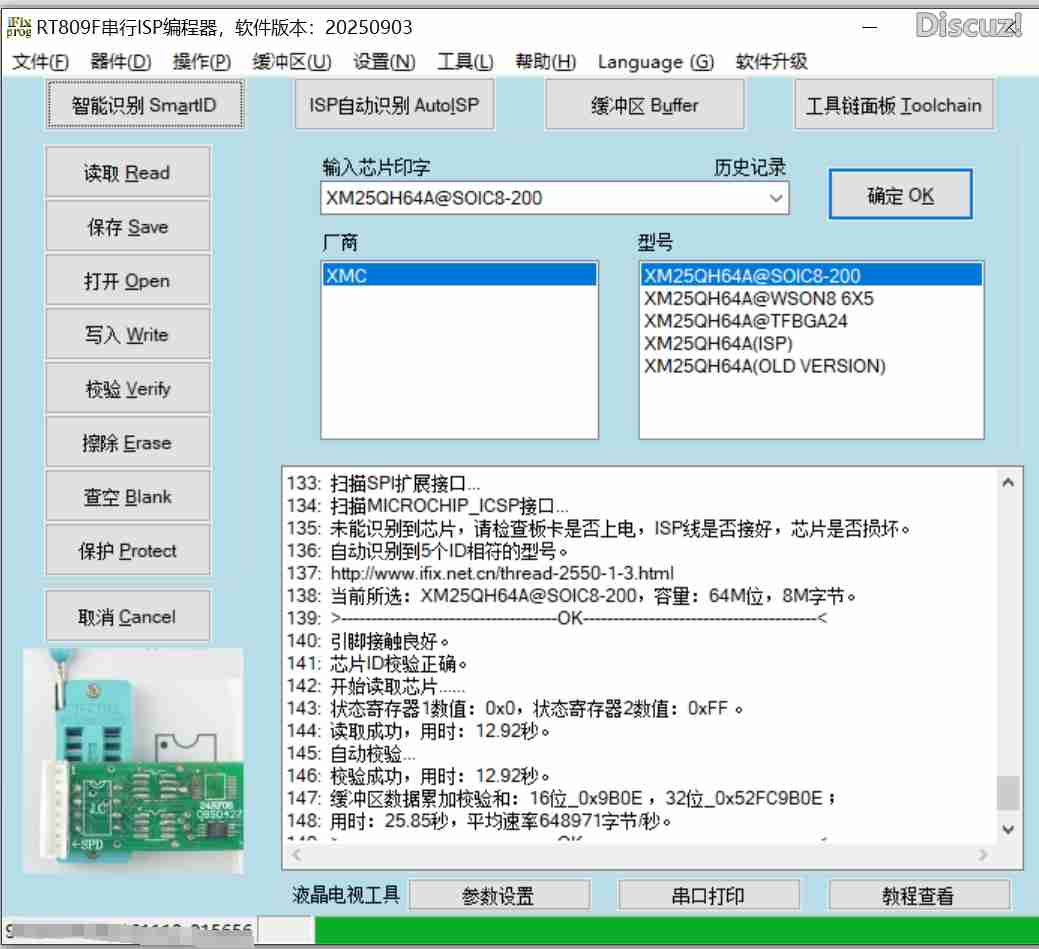Image resolution: width=1039 pixels, height=949 pixels.
Task: Click the 读取 Read button
Action: pyautogui.click(x=127, y=172)
